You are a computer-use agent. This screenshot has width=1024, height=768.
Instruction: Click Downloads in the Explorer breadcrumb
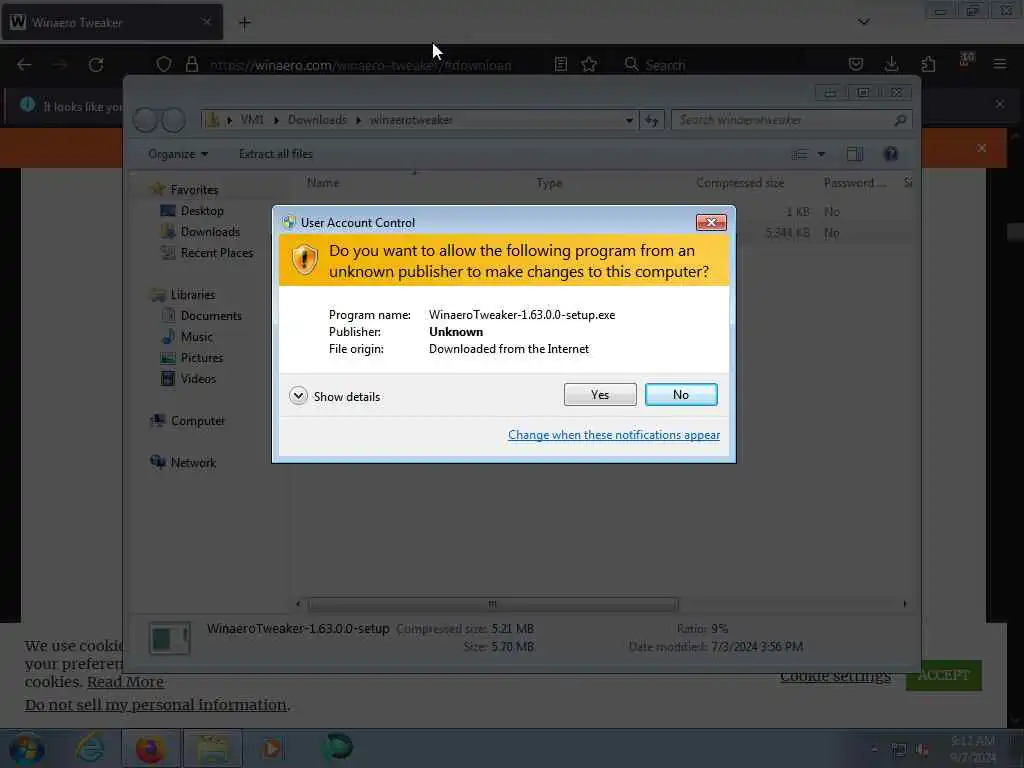(317, 120)
